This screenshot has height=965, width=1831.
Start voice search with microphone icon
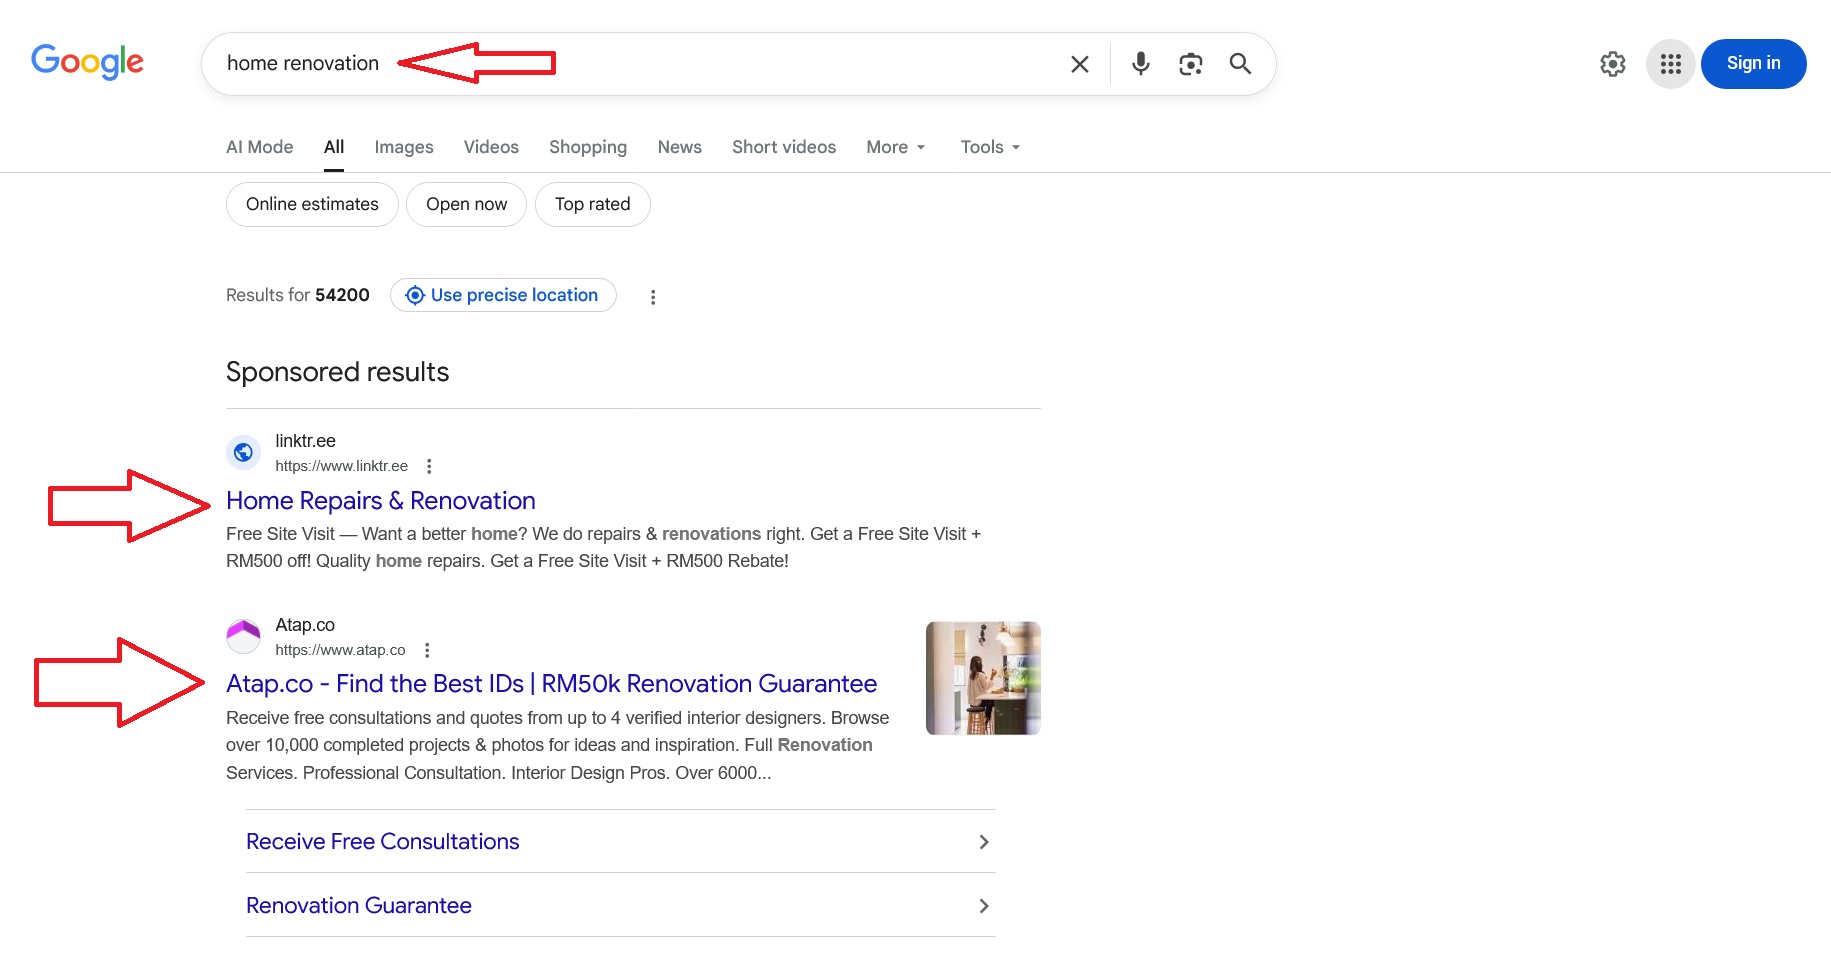[1140, 64]
